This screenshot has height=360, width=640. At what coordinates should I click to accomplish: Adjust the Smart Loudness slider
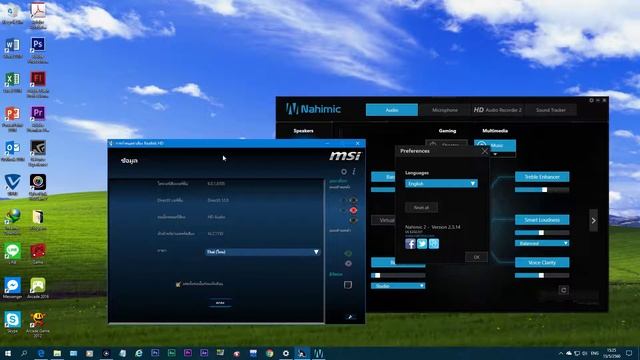542,233
